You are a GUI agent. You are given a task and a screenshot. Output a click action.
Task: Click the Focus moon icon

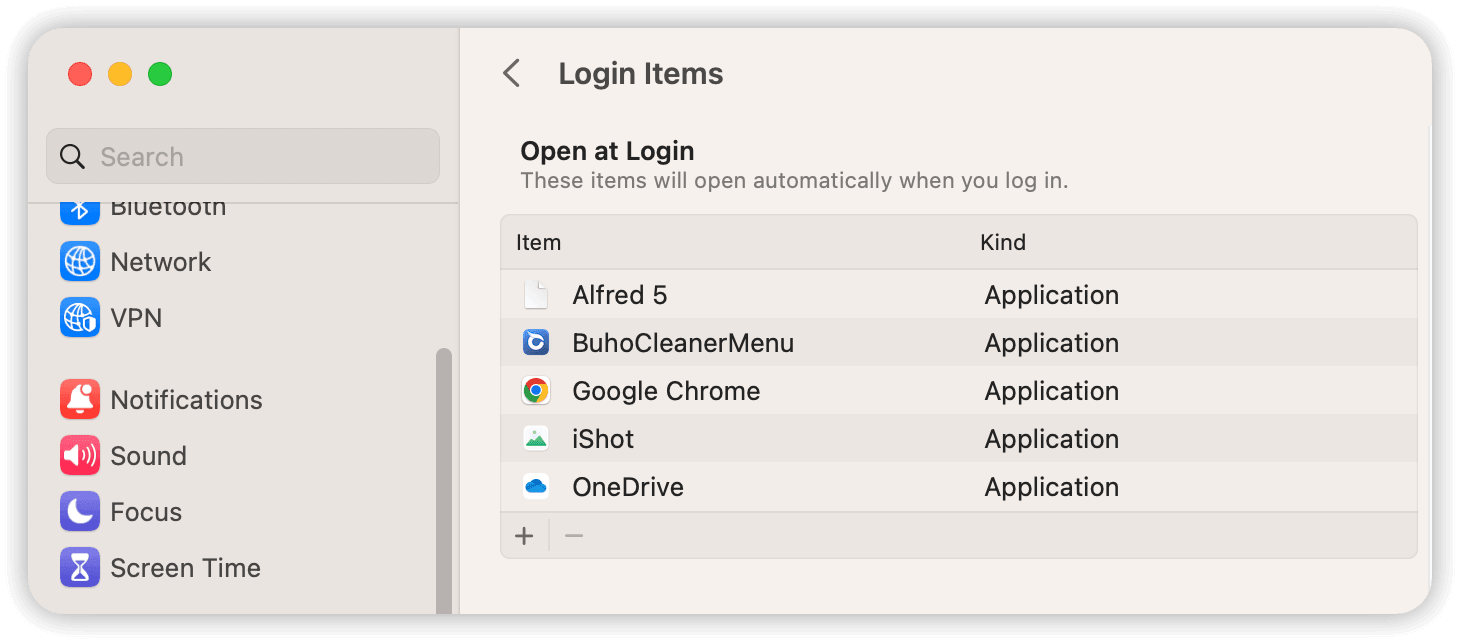tap(80, 512)
